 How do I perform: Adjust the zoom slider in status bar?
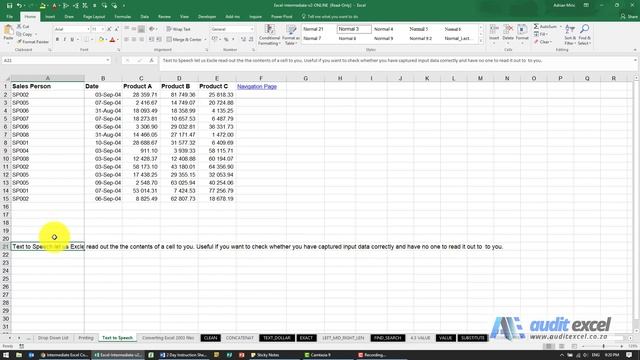point(604,346)
